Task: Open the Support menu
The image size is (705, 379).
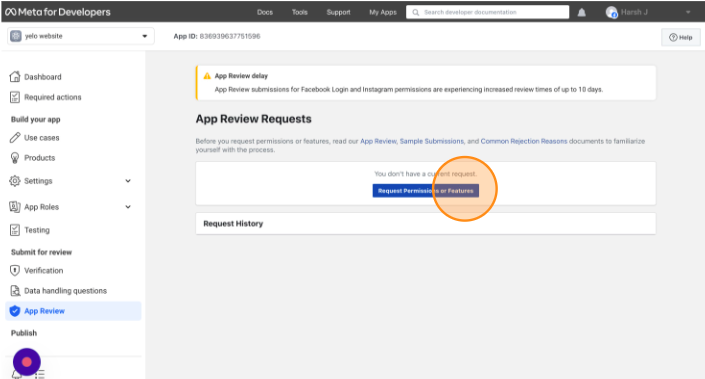Action: point(338,12)
